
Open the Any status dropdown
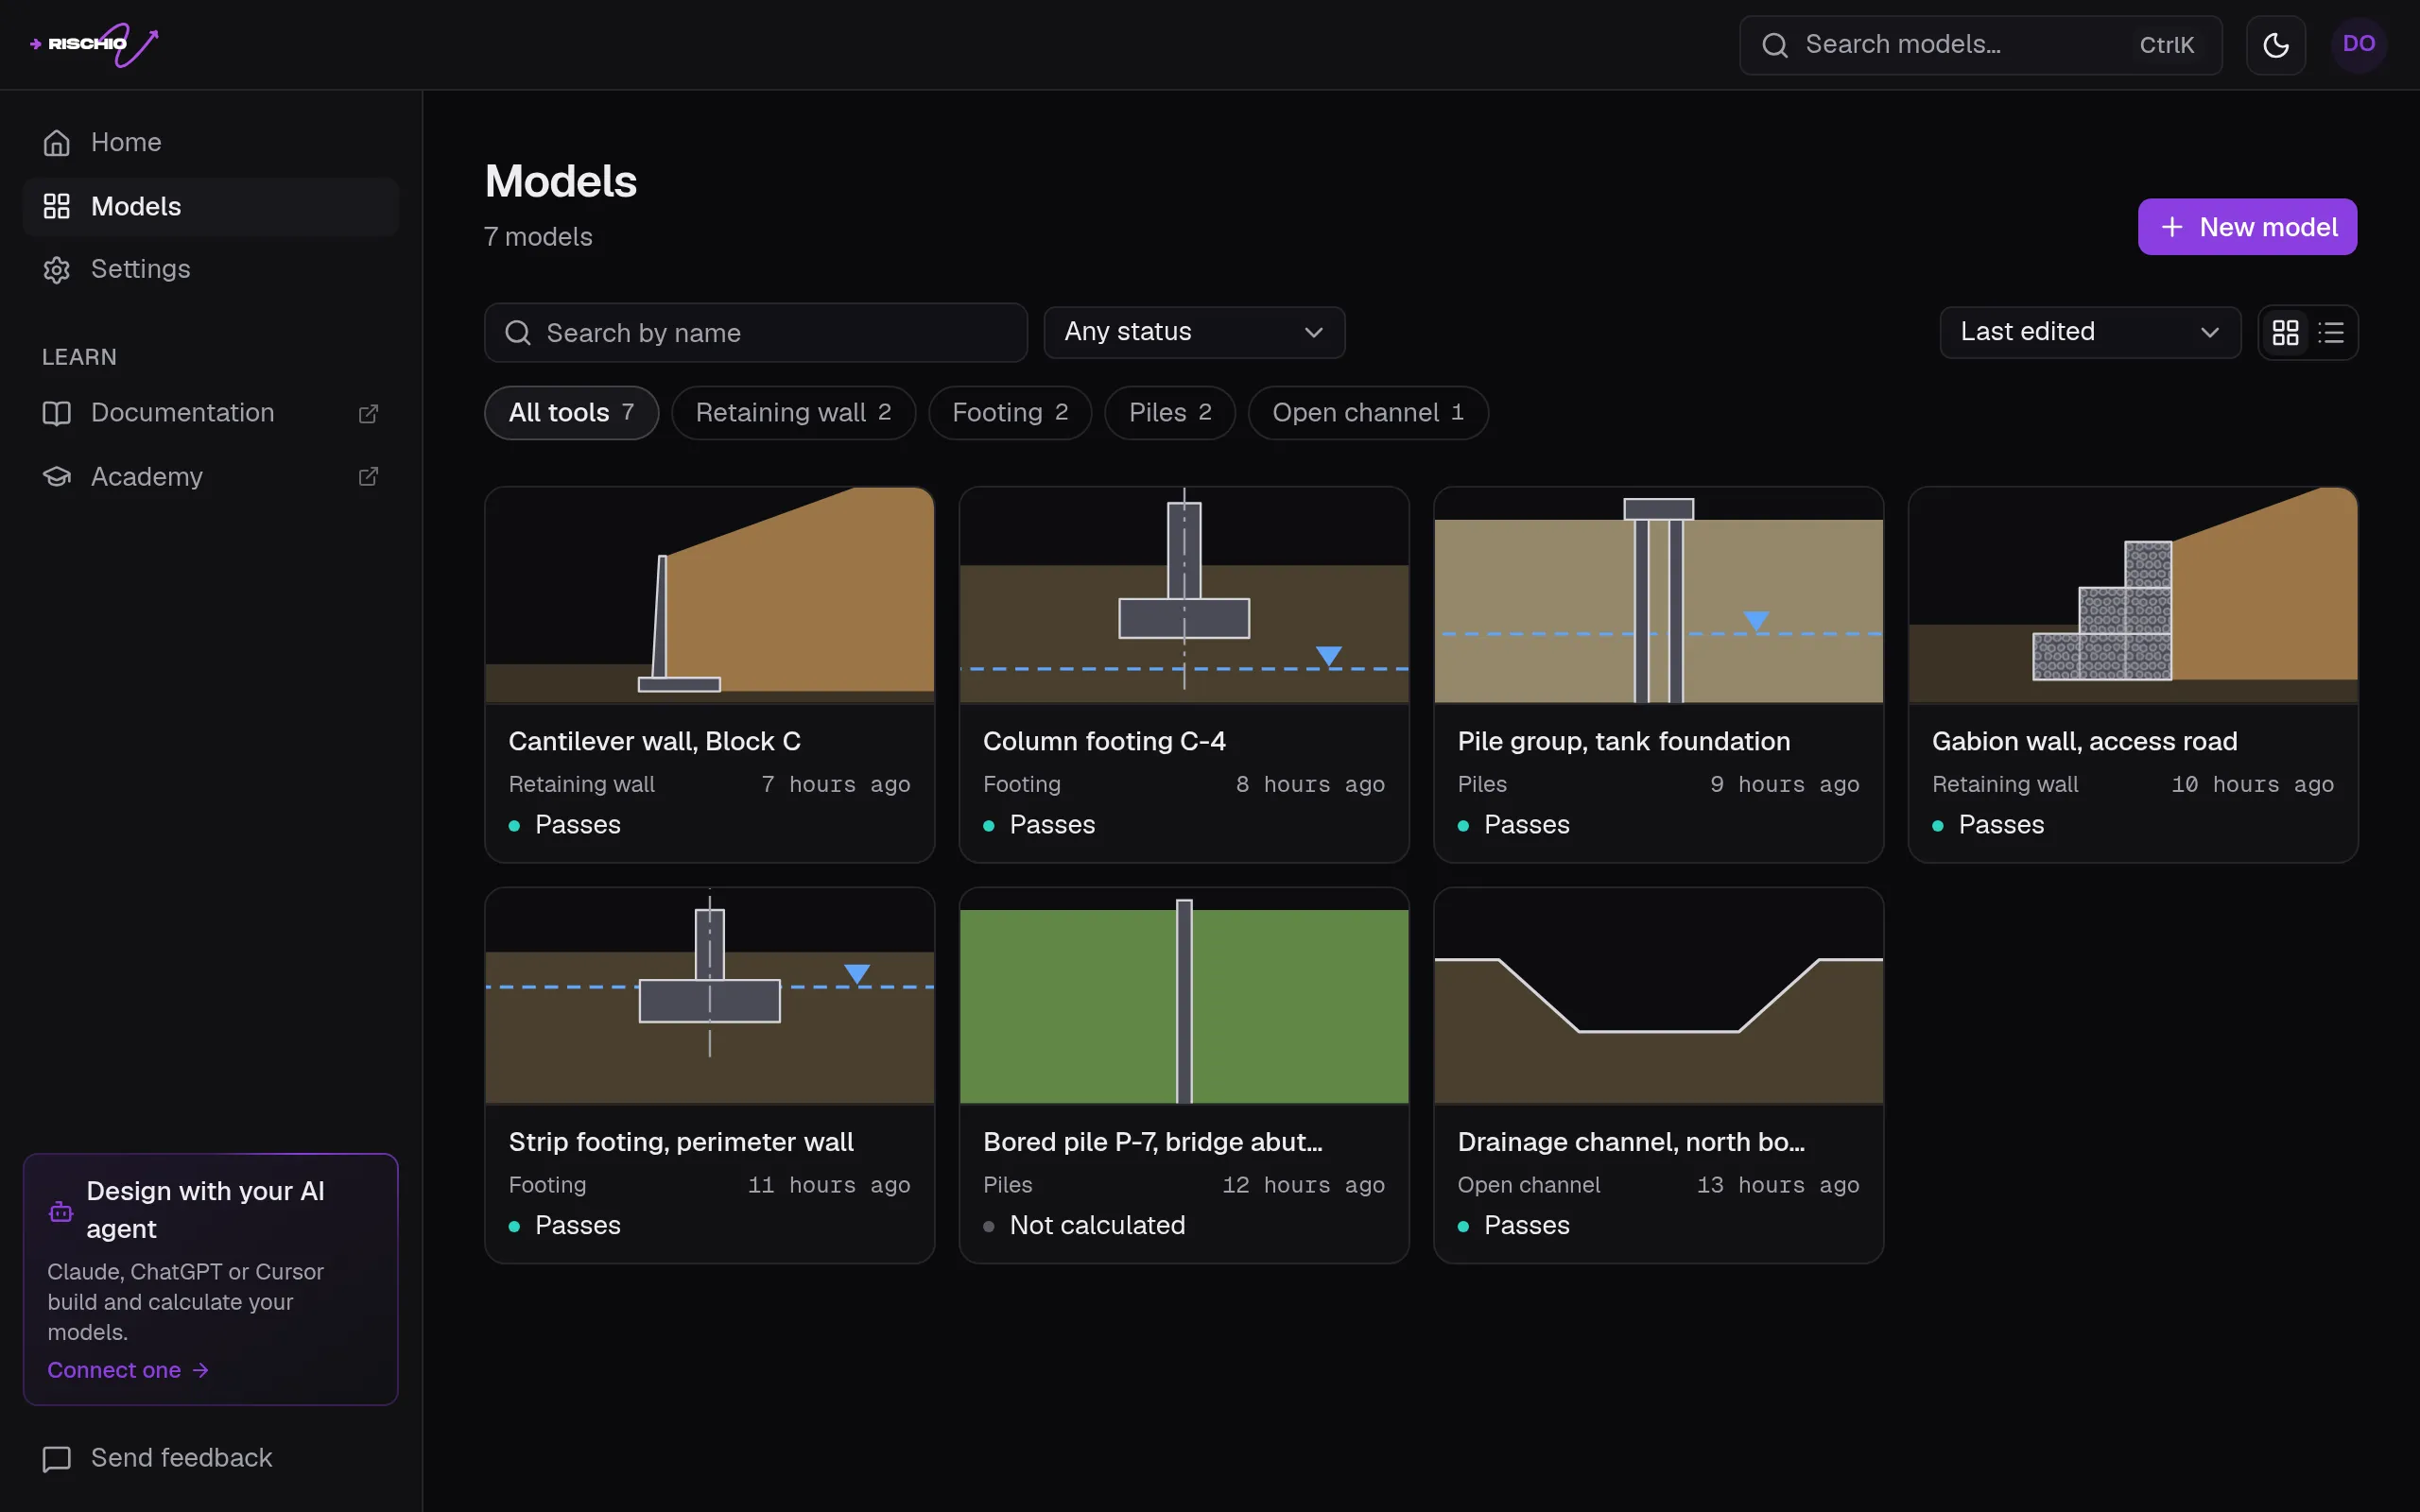click(1194, 332)
